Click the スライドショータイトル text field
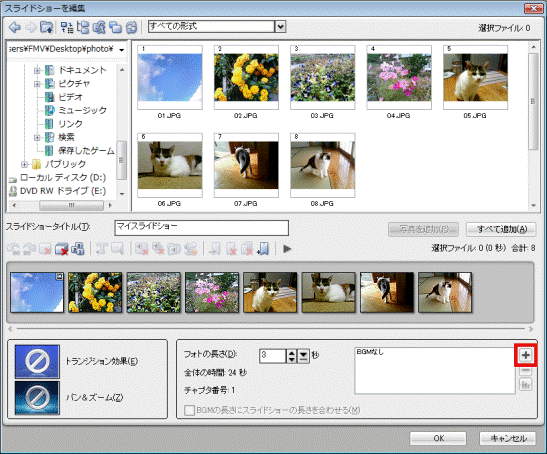The height and width of the screenshot is (454, 547). click(201, 228)
